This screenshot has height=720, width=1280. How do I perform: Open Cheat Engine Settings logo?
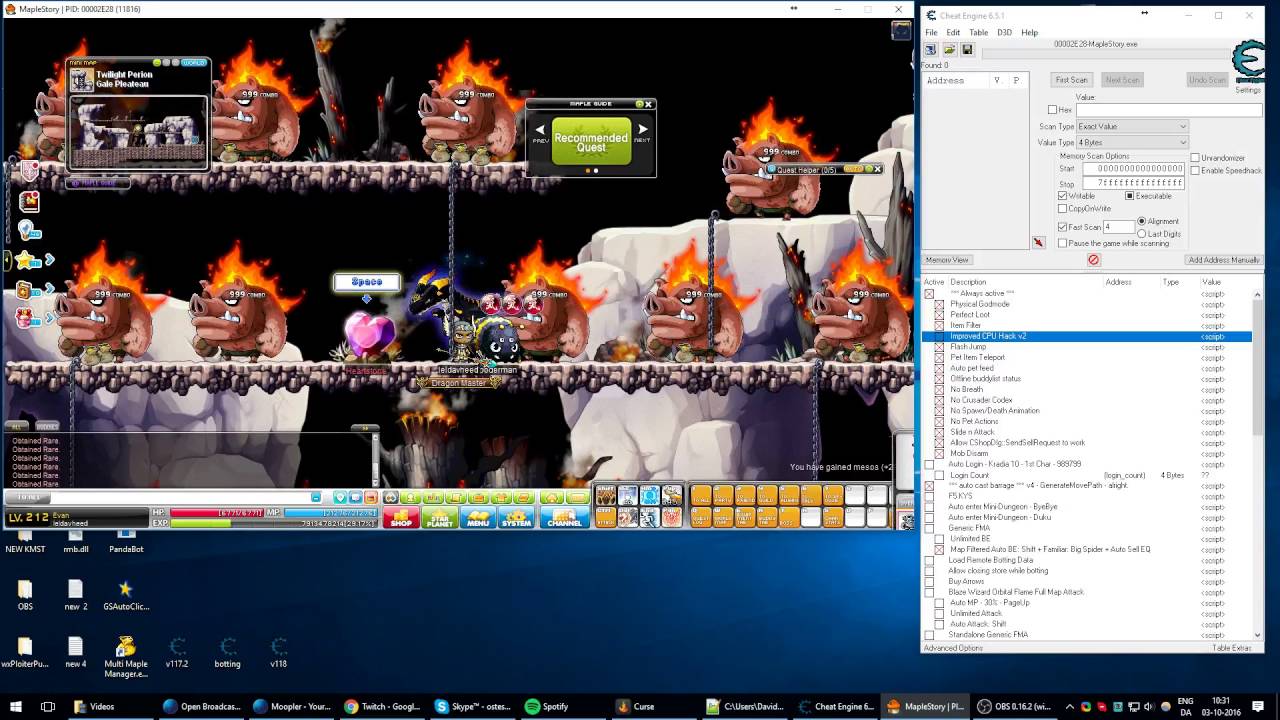tap(1247, 66)
